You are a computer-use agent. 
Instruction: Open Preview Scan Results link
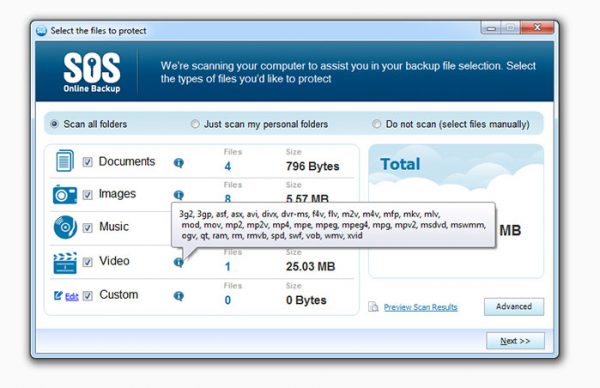421,307
